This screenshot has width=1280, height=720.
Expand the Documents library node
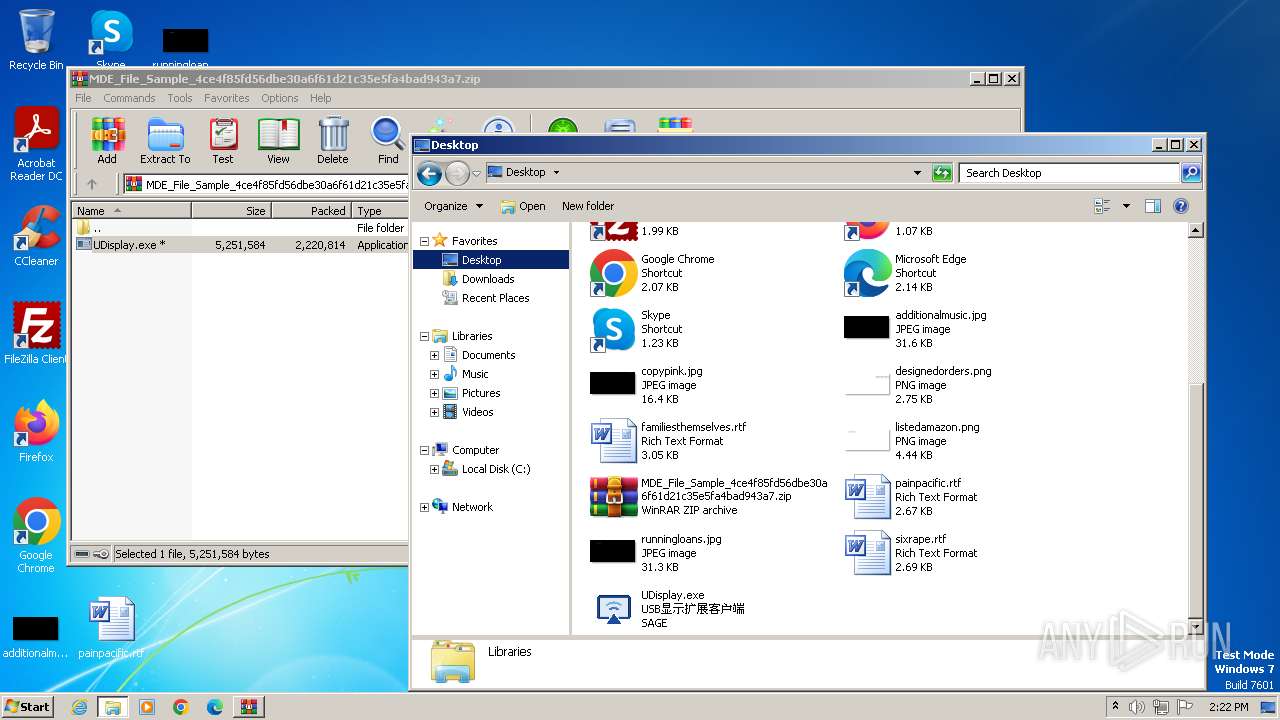coord(434,355)
